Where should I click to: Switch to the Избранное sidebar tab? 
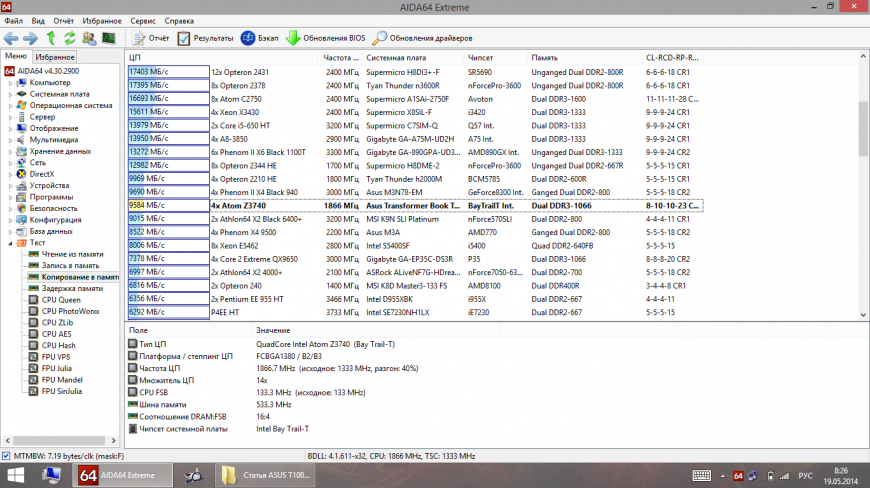point(54,57)
